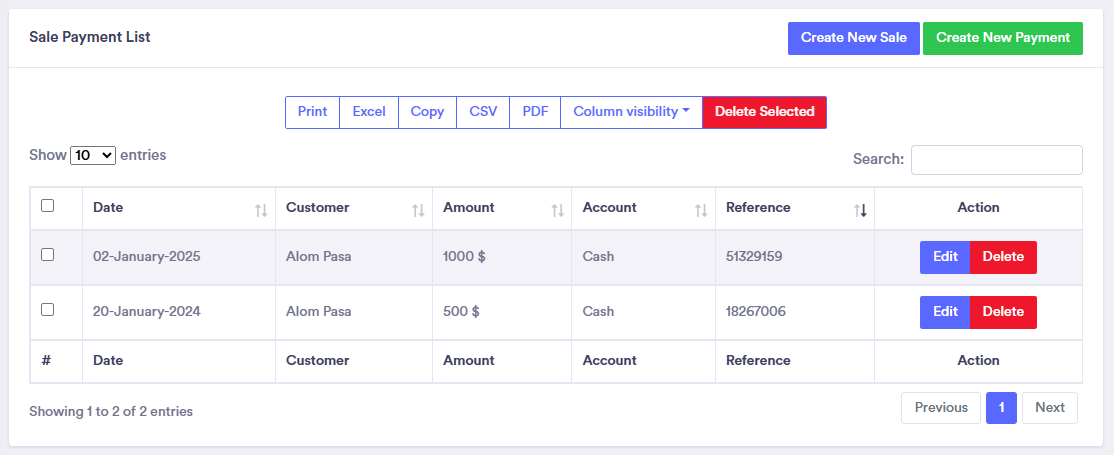This screenshot has width=1114, height=455.
Task: Click Create New Sale button
Action: tap(853, 38)
